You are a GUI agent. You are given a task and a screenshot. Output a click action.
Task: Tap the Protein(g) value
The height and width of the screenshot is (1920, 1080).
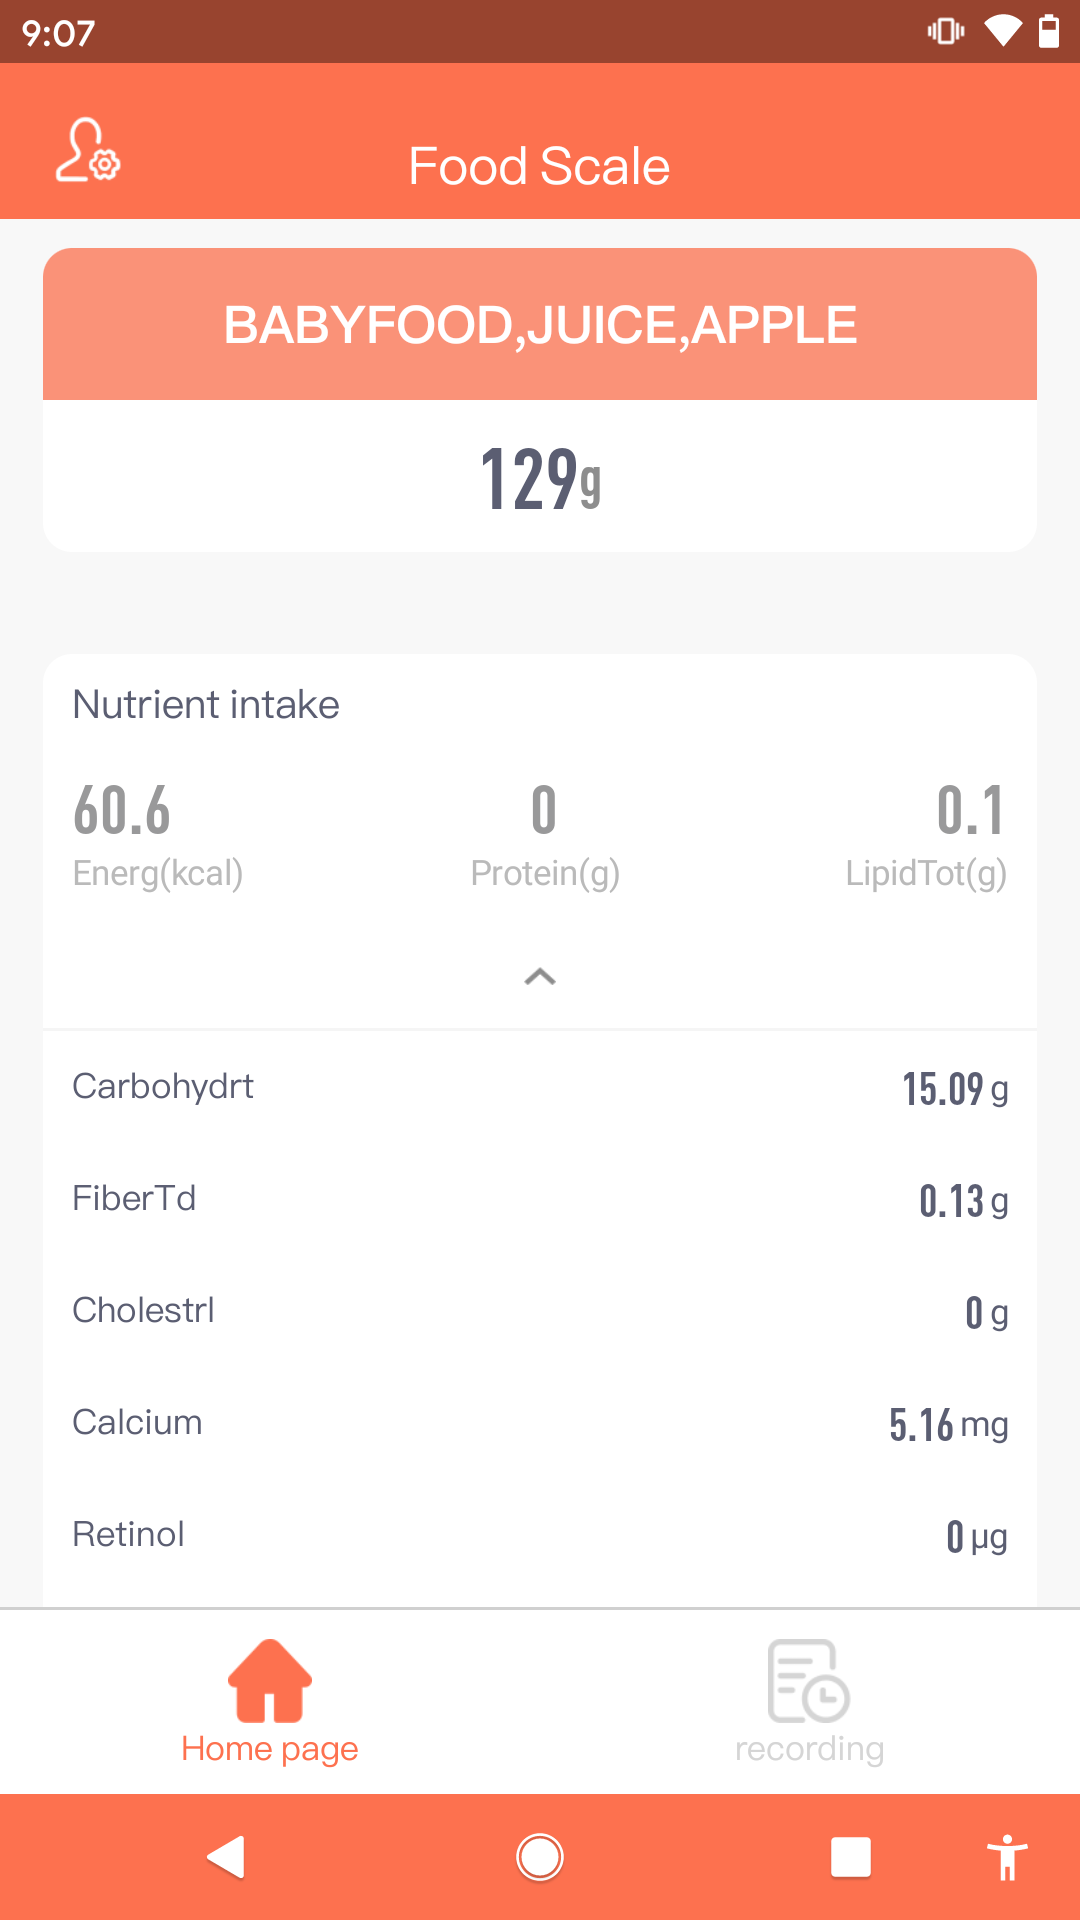[543, 810]
